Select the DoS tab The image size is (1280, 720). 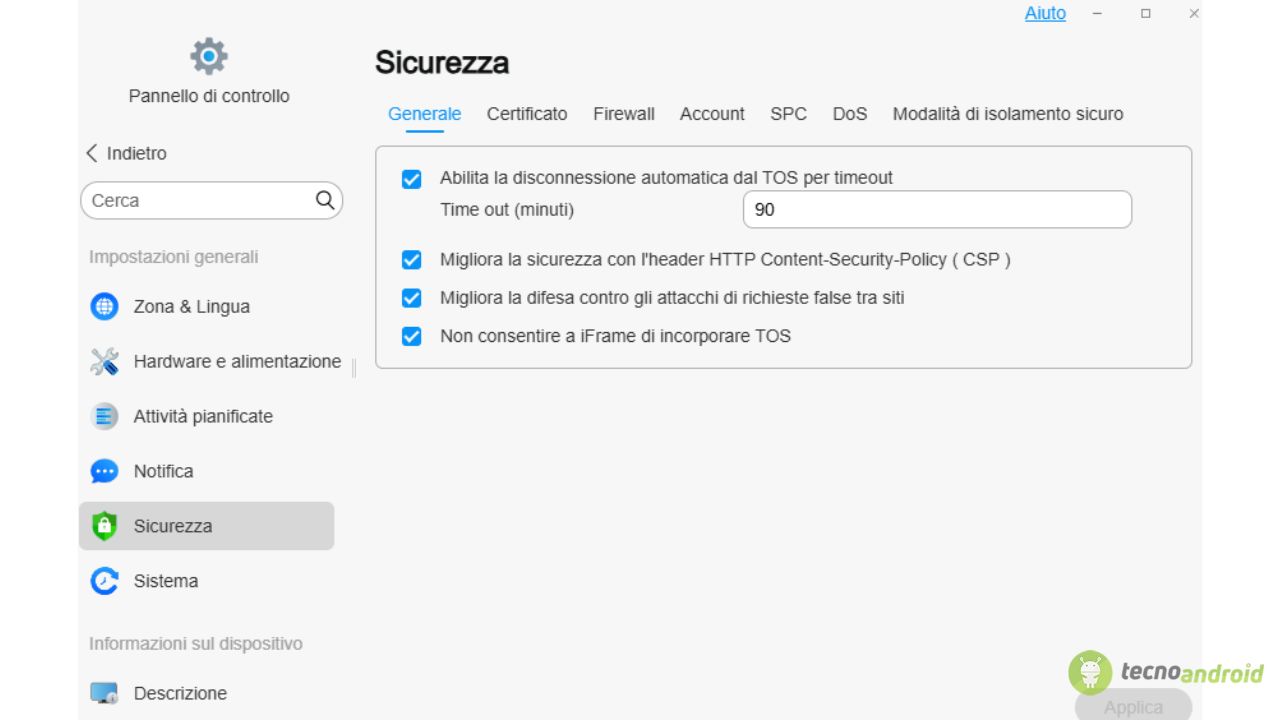(849, 114)
